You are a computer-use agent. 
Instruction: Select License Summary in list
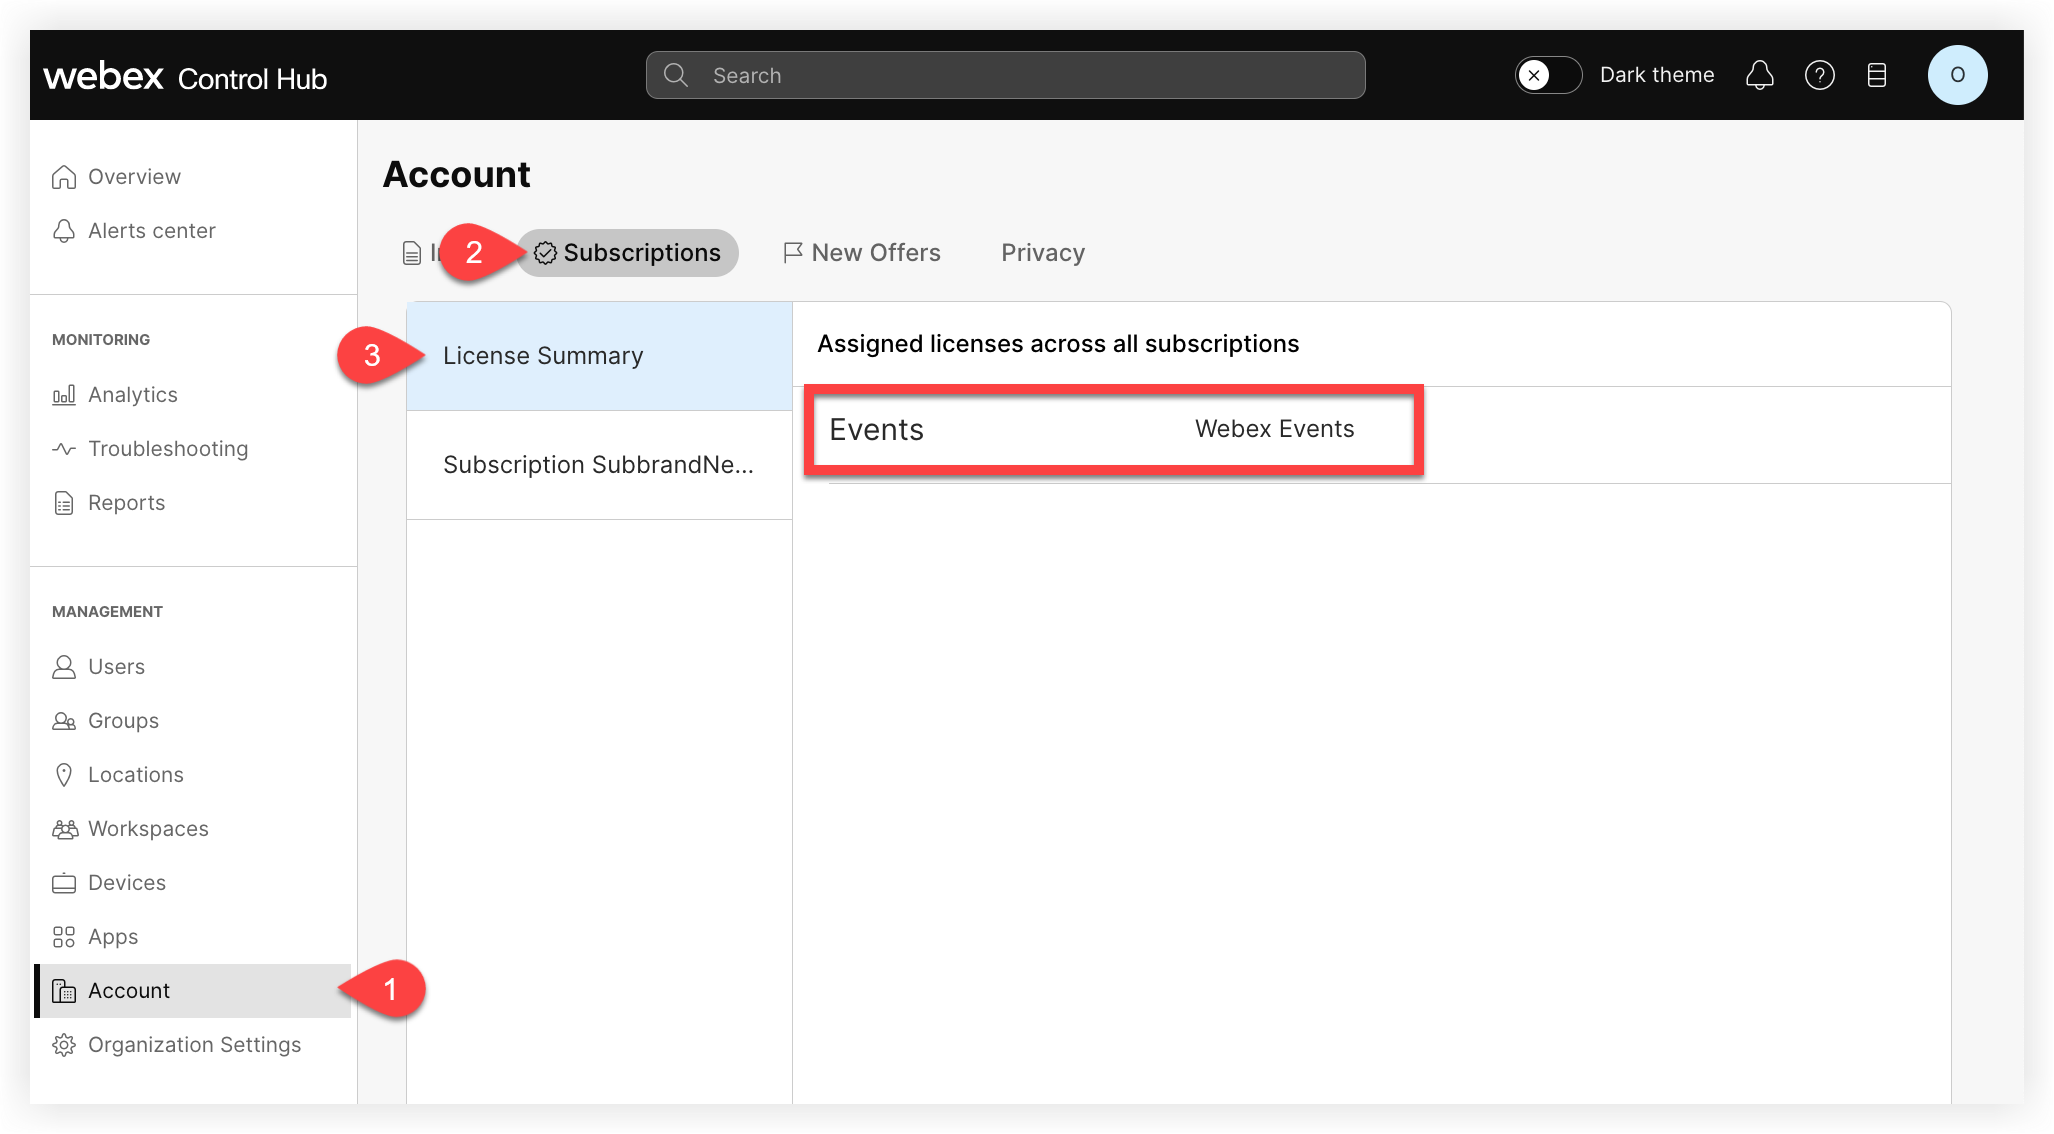[x=599, y=356]
